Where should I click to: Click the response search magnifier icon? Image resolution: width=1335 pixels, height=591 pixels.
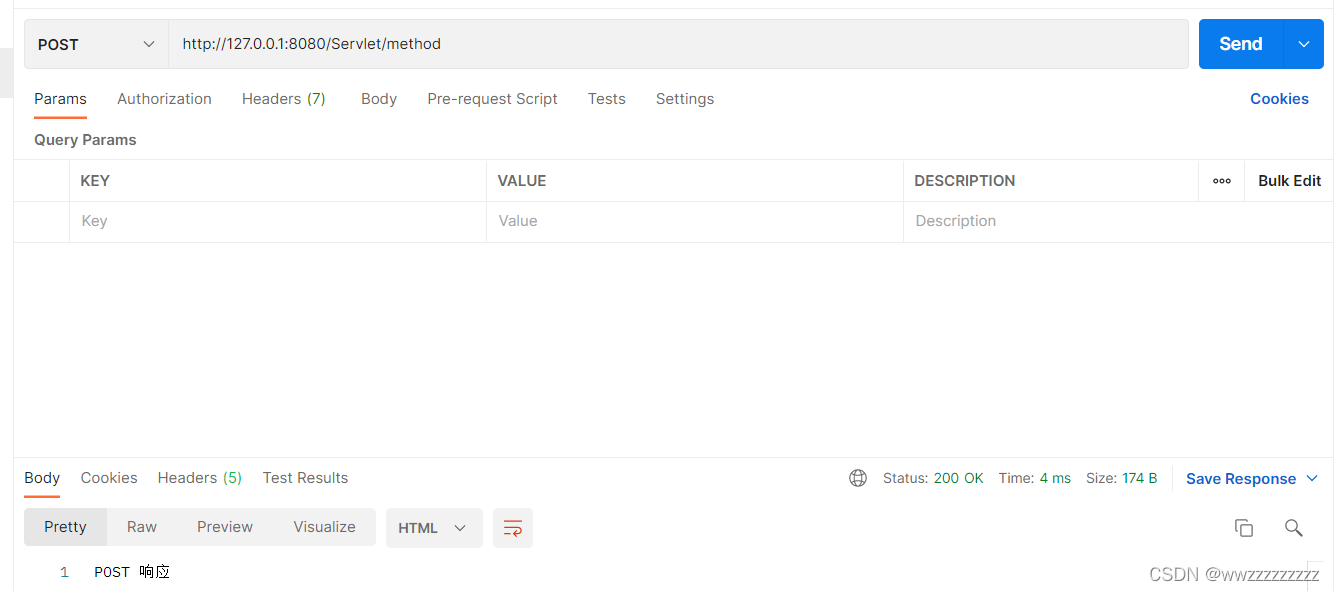coord(1293,528)
